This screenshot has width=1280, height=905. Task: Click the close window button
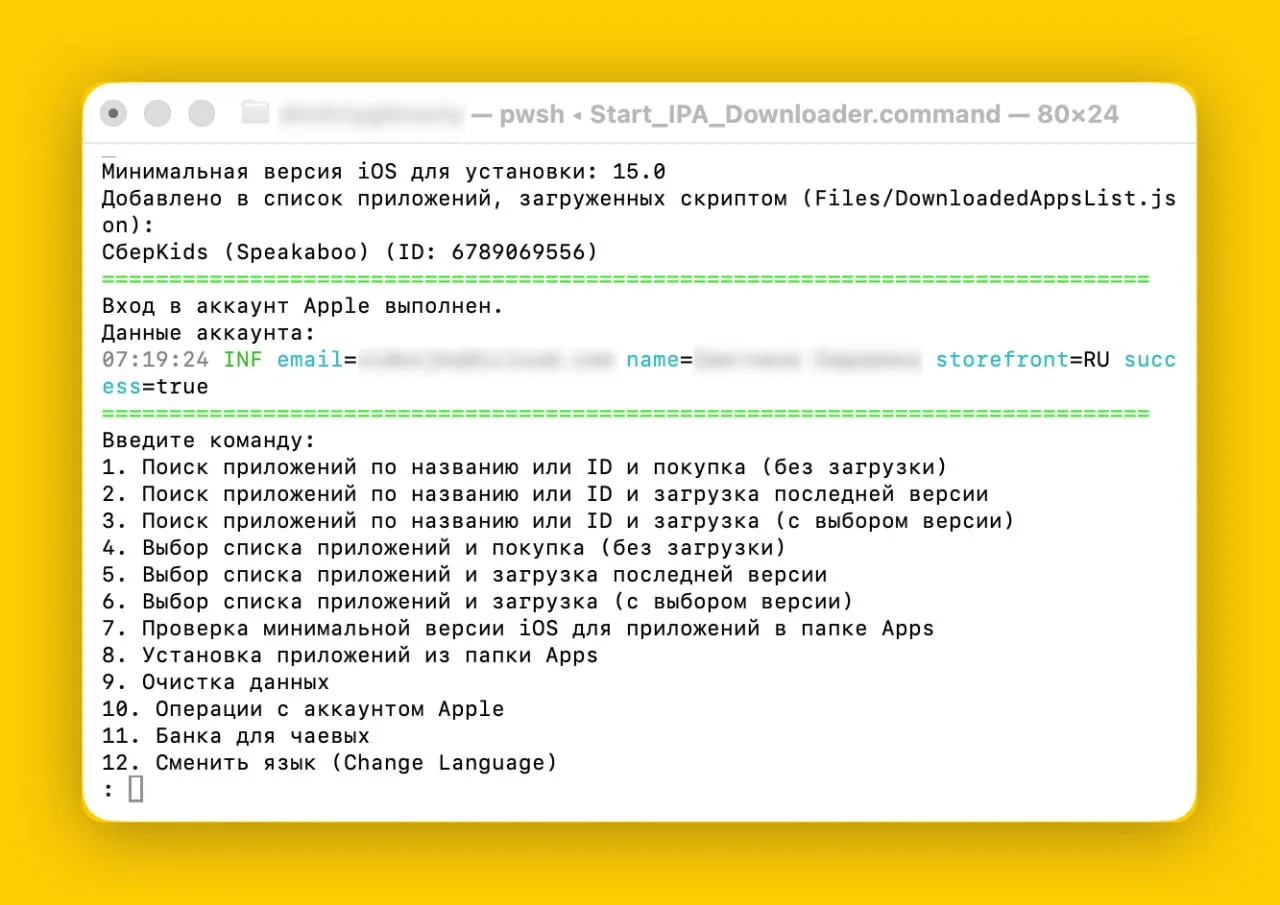point(114,114)
